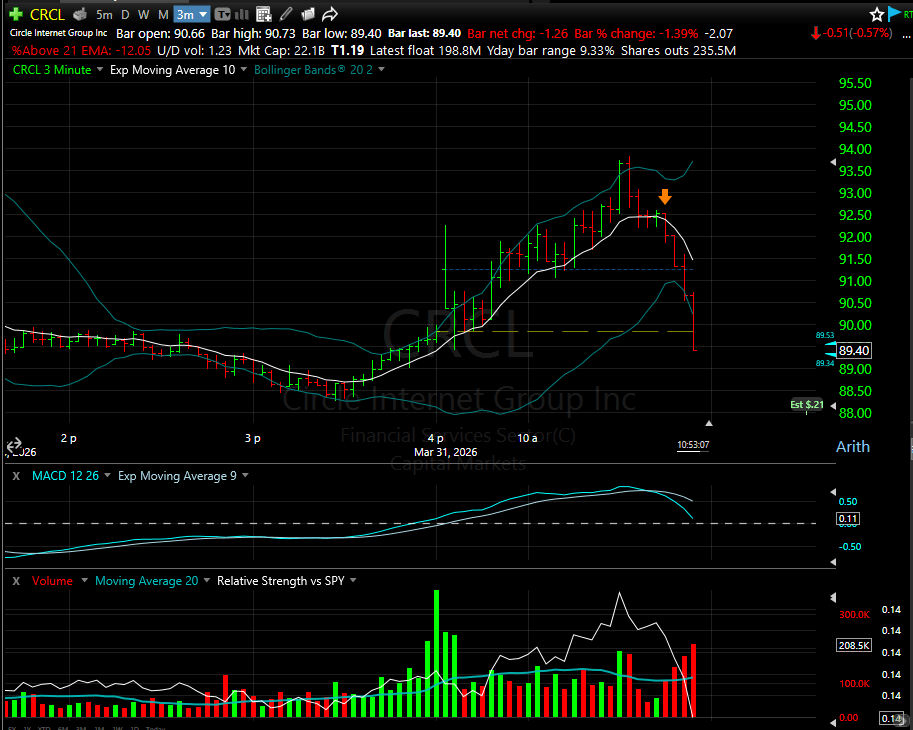Click the folder icon in toolbar
Screen dimensions: 913x730
[307, 14]
